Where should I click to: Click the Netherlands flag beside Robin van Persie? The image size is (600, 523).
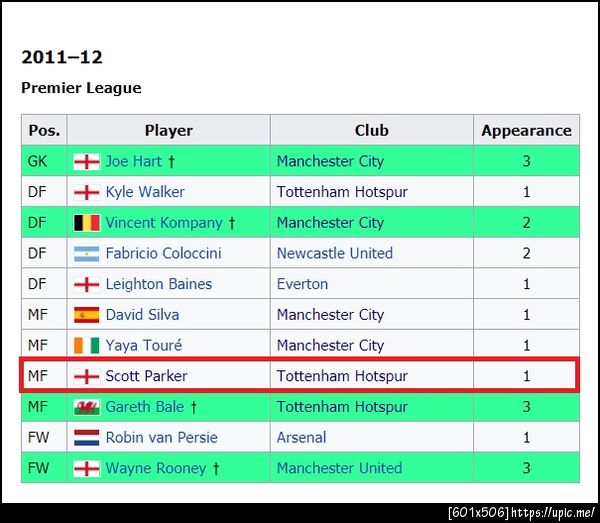[x=87, y=438]
